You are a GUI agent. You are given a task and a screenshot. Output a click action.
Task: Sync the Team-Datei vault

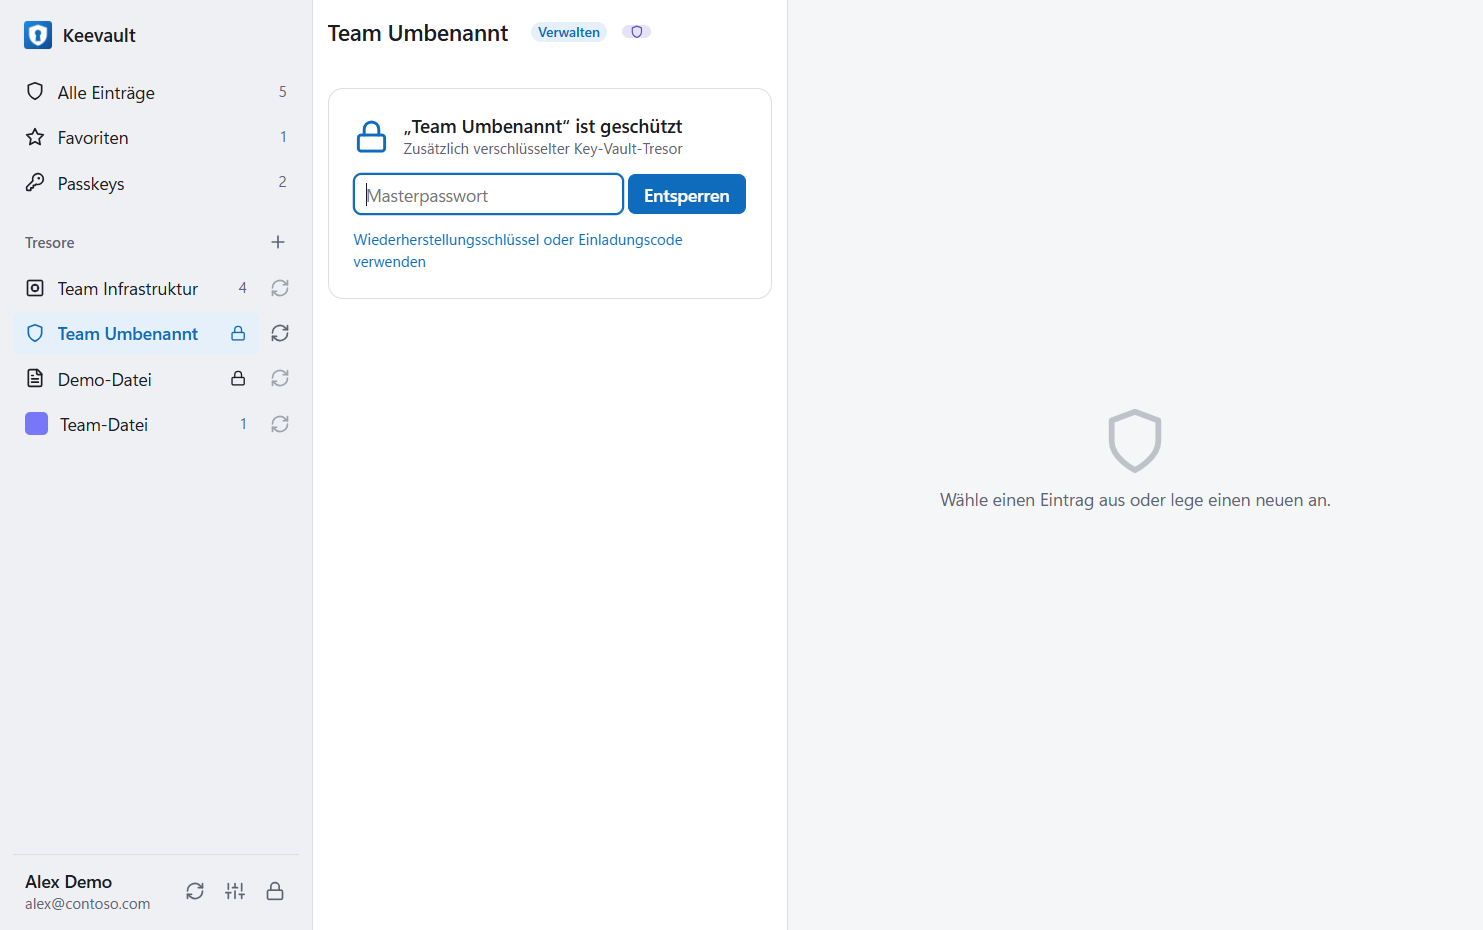click(280, 424)
